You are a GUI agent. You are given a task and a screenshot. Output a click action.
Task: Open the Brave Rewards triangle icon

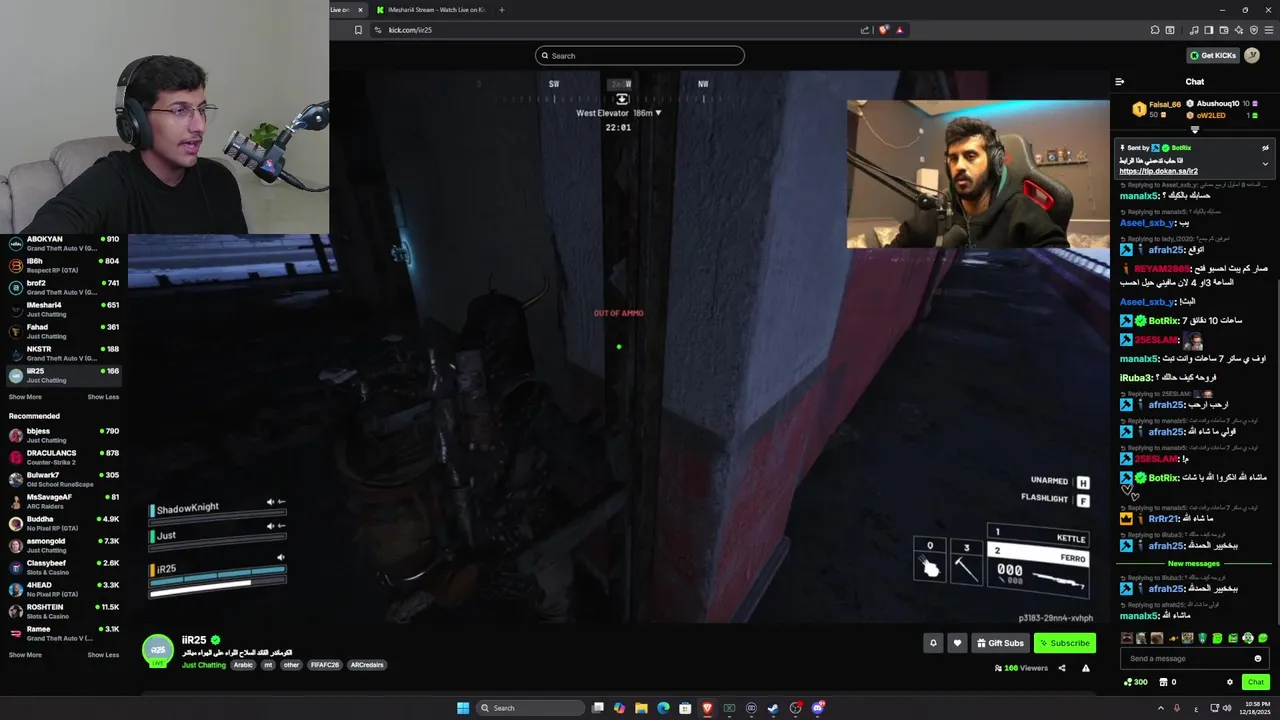(x=900, y=30)
